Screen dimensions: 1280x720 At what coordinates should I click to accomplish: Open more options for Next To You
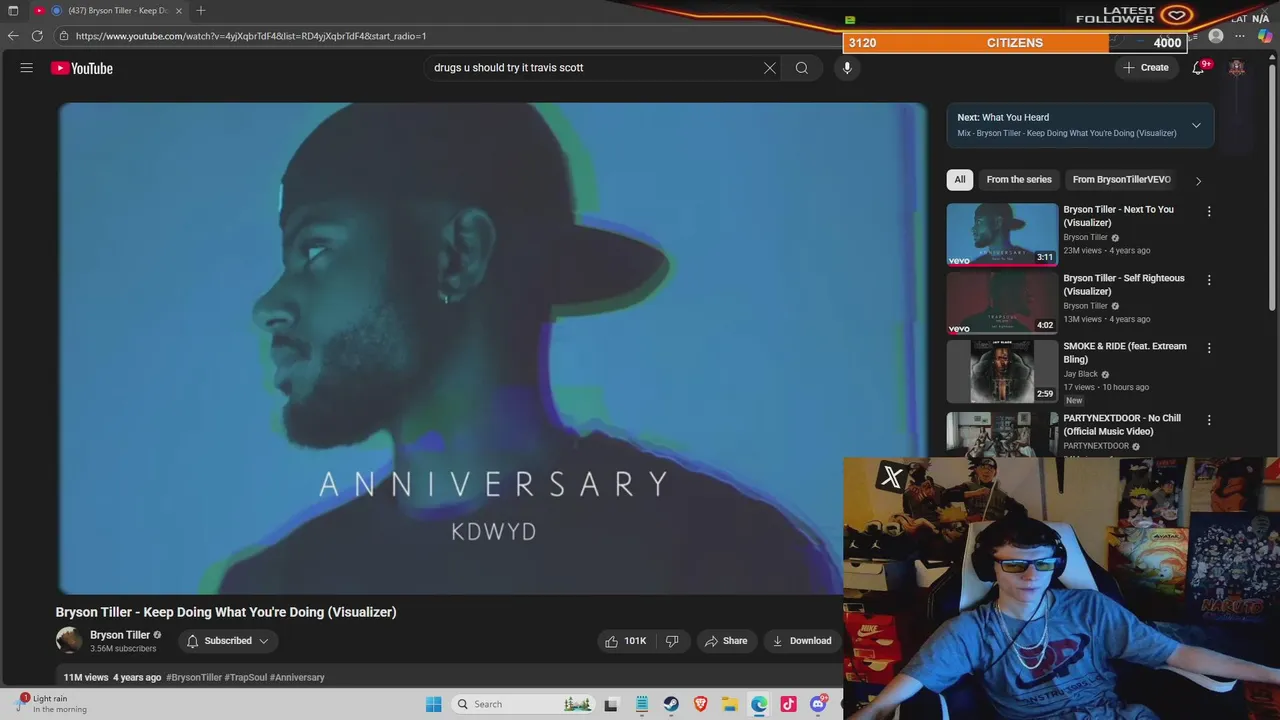pos(1209,211)
